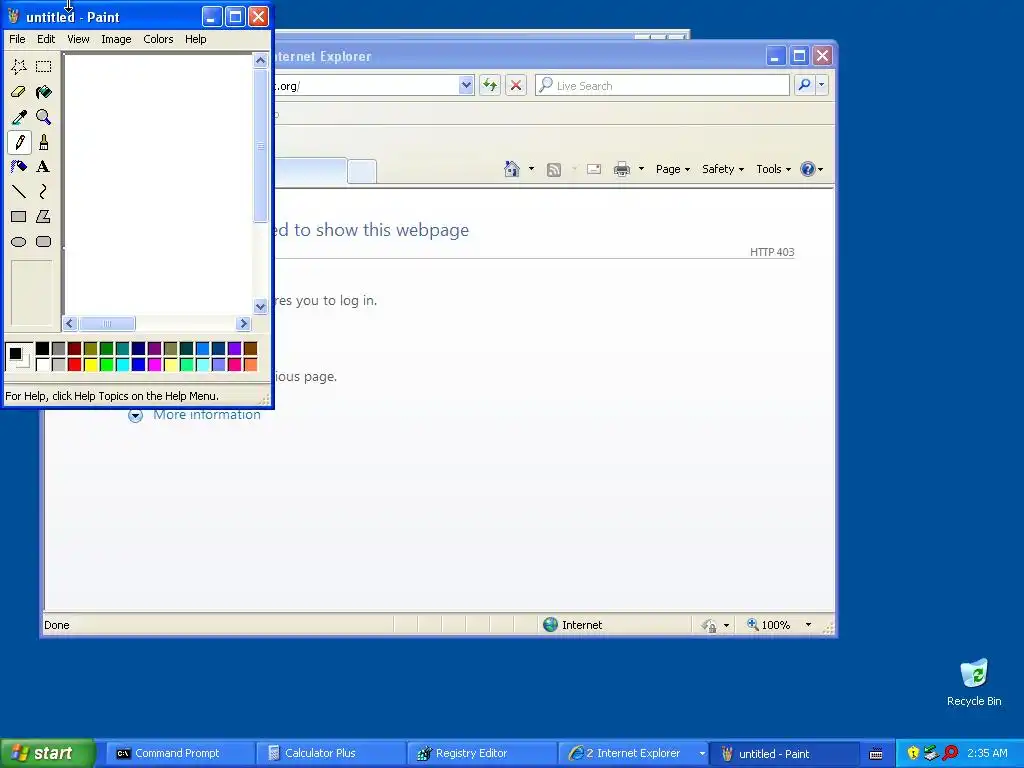Pick the Rectangle shape tool in Paint
The image size is (1024, 768).
tap(19, 216)
